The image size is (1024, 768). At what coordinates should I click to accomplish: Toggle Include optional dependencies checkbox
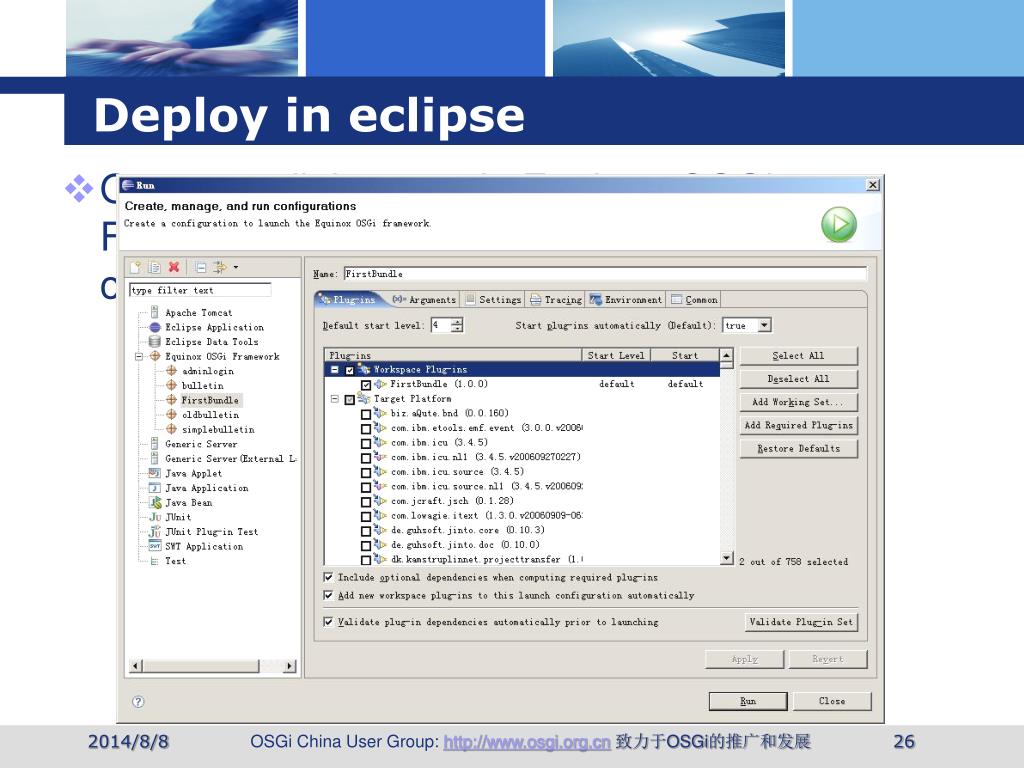point(328,577)
